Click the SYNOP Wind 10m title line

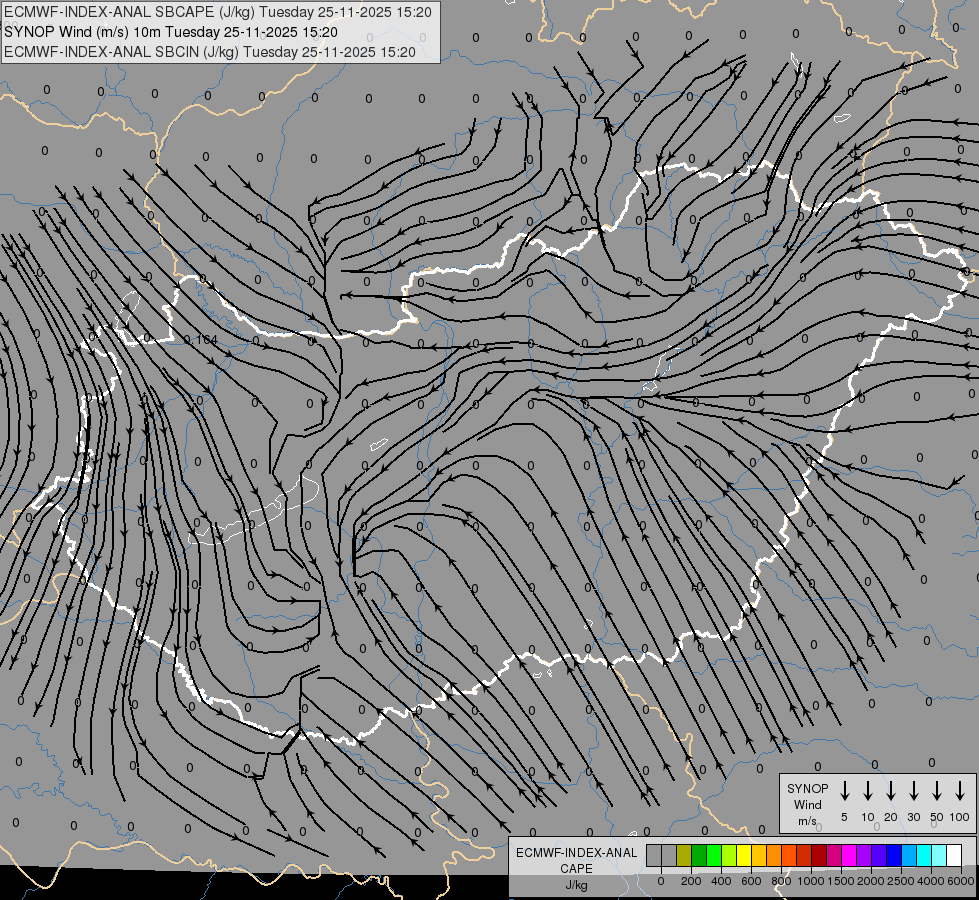[x=171, y=32]
